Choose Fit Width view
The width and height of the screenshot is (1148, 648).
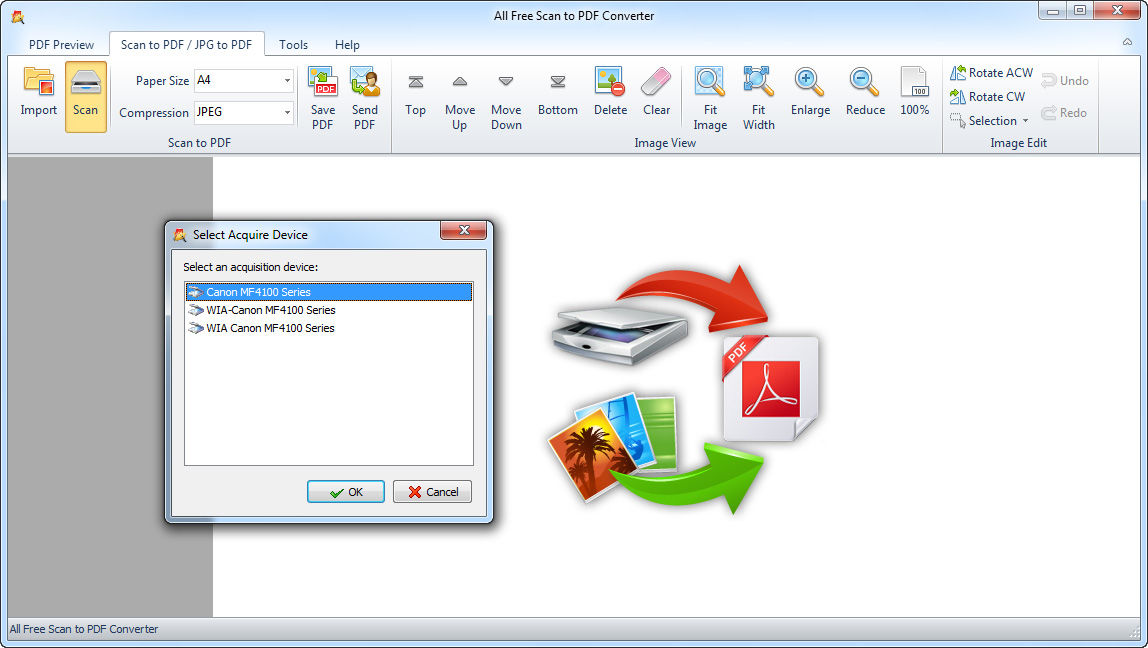pos(758,98)
